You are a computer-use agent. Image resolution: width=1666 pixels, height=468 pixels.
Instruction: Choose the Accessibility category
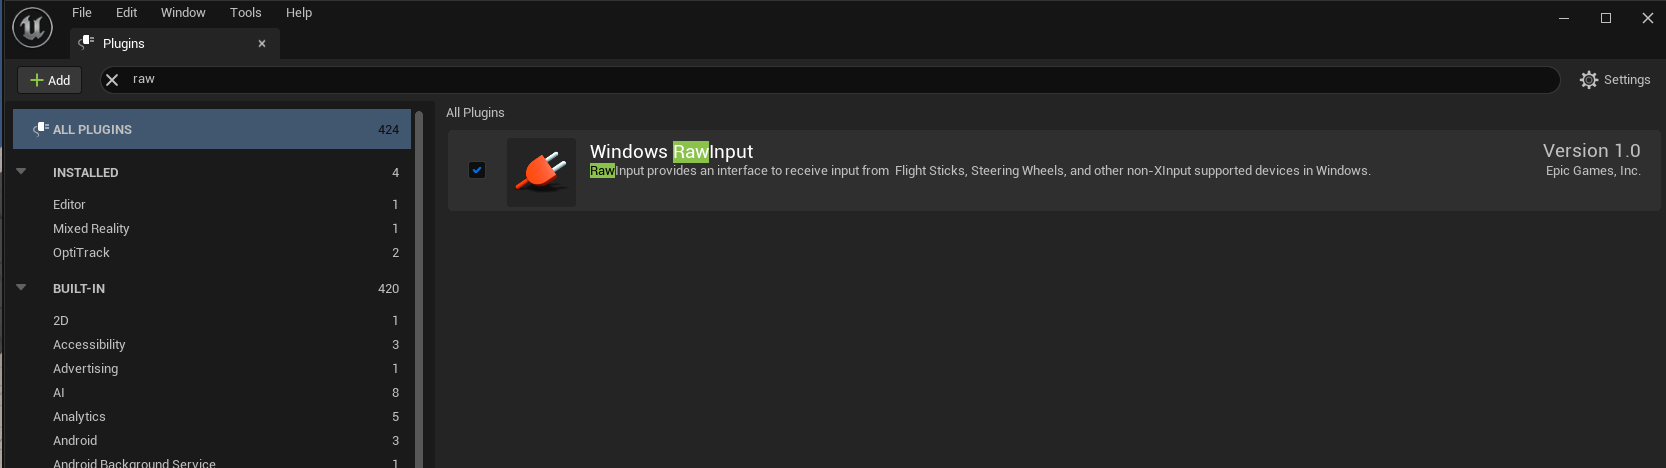click(x=89, y=345)
